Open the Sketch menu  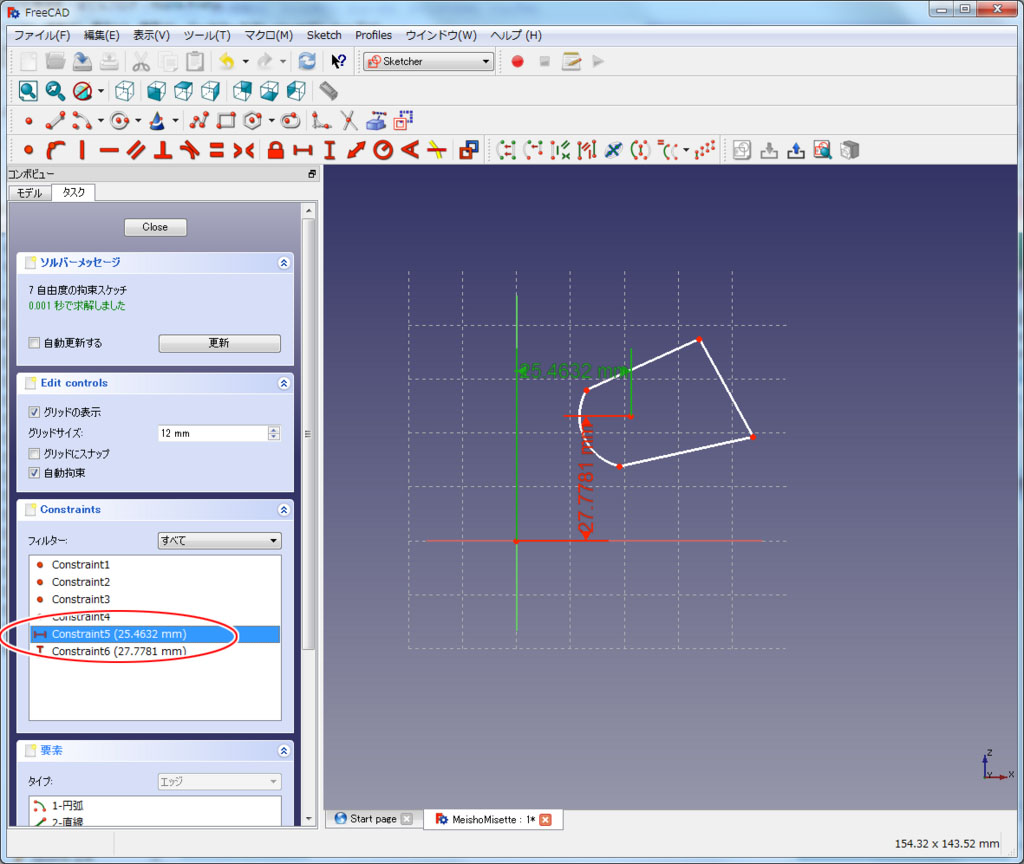click(324, 35)
